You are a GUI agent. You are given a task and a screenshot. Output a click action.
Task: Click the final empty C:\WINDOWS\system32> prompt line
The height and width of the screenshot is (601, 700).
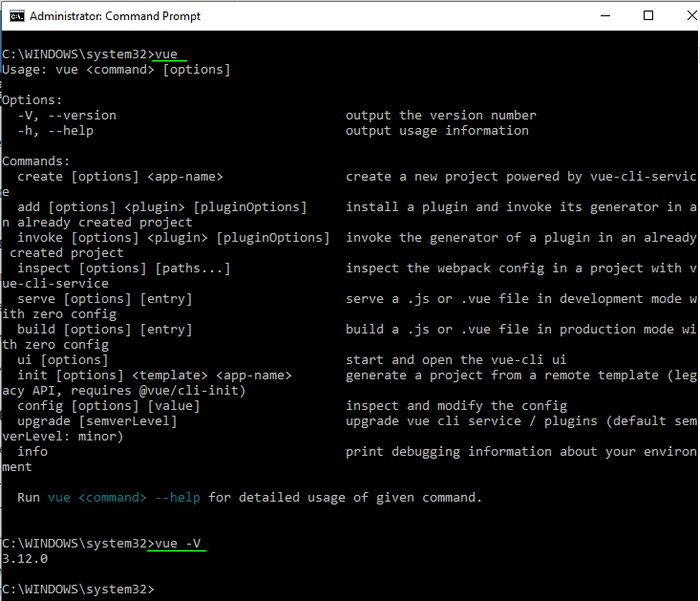(x=78, y=589)
